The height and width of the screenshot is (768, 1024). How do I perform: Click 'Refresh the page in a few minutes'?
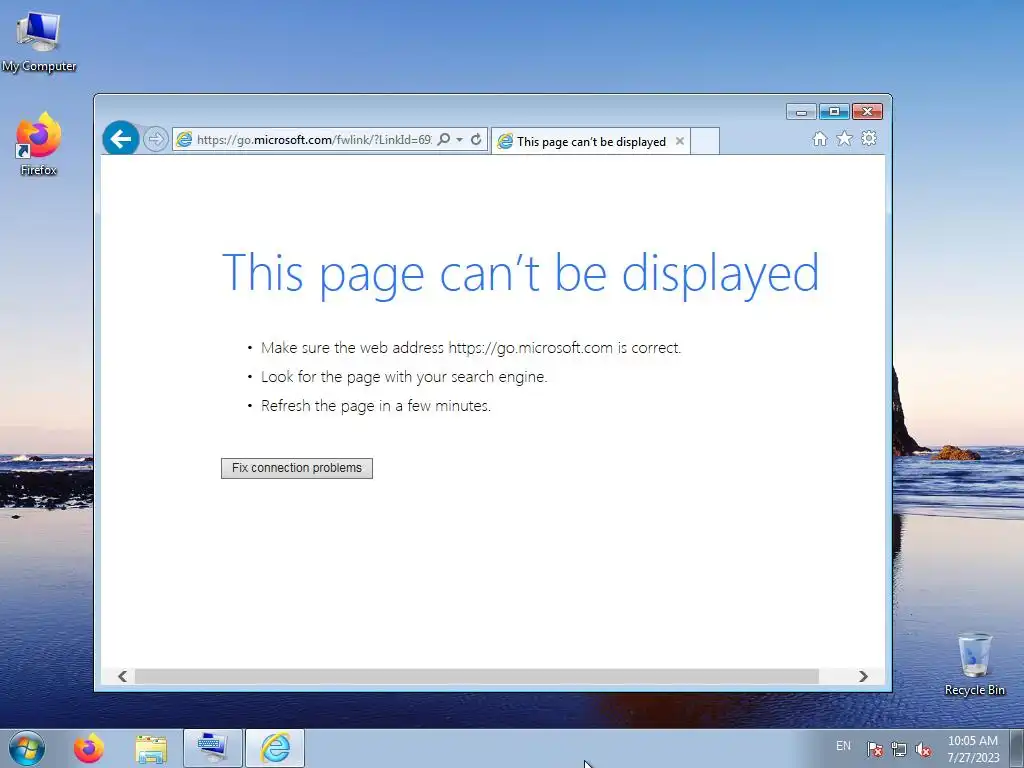pyautogui.click(x=376, y=406)
